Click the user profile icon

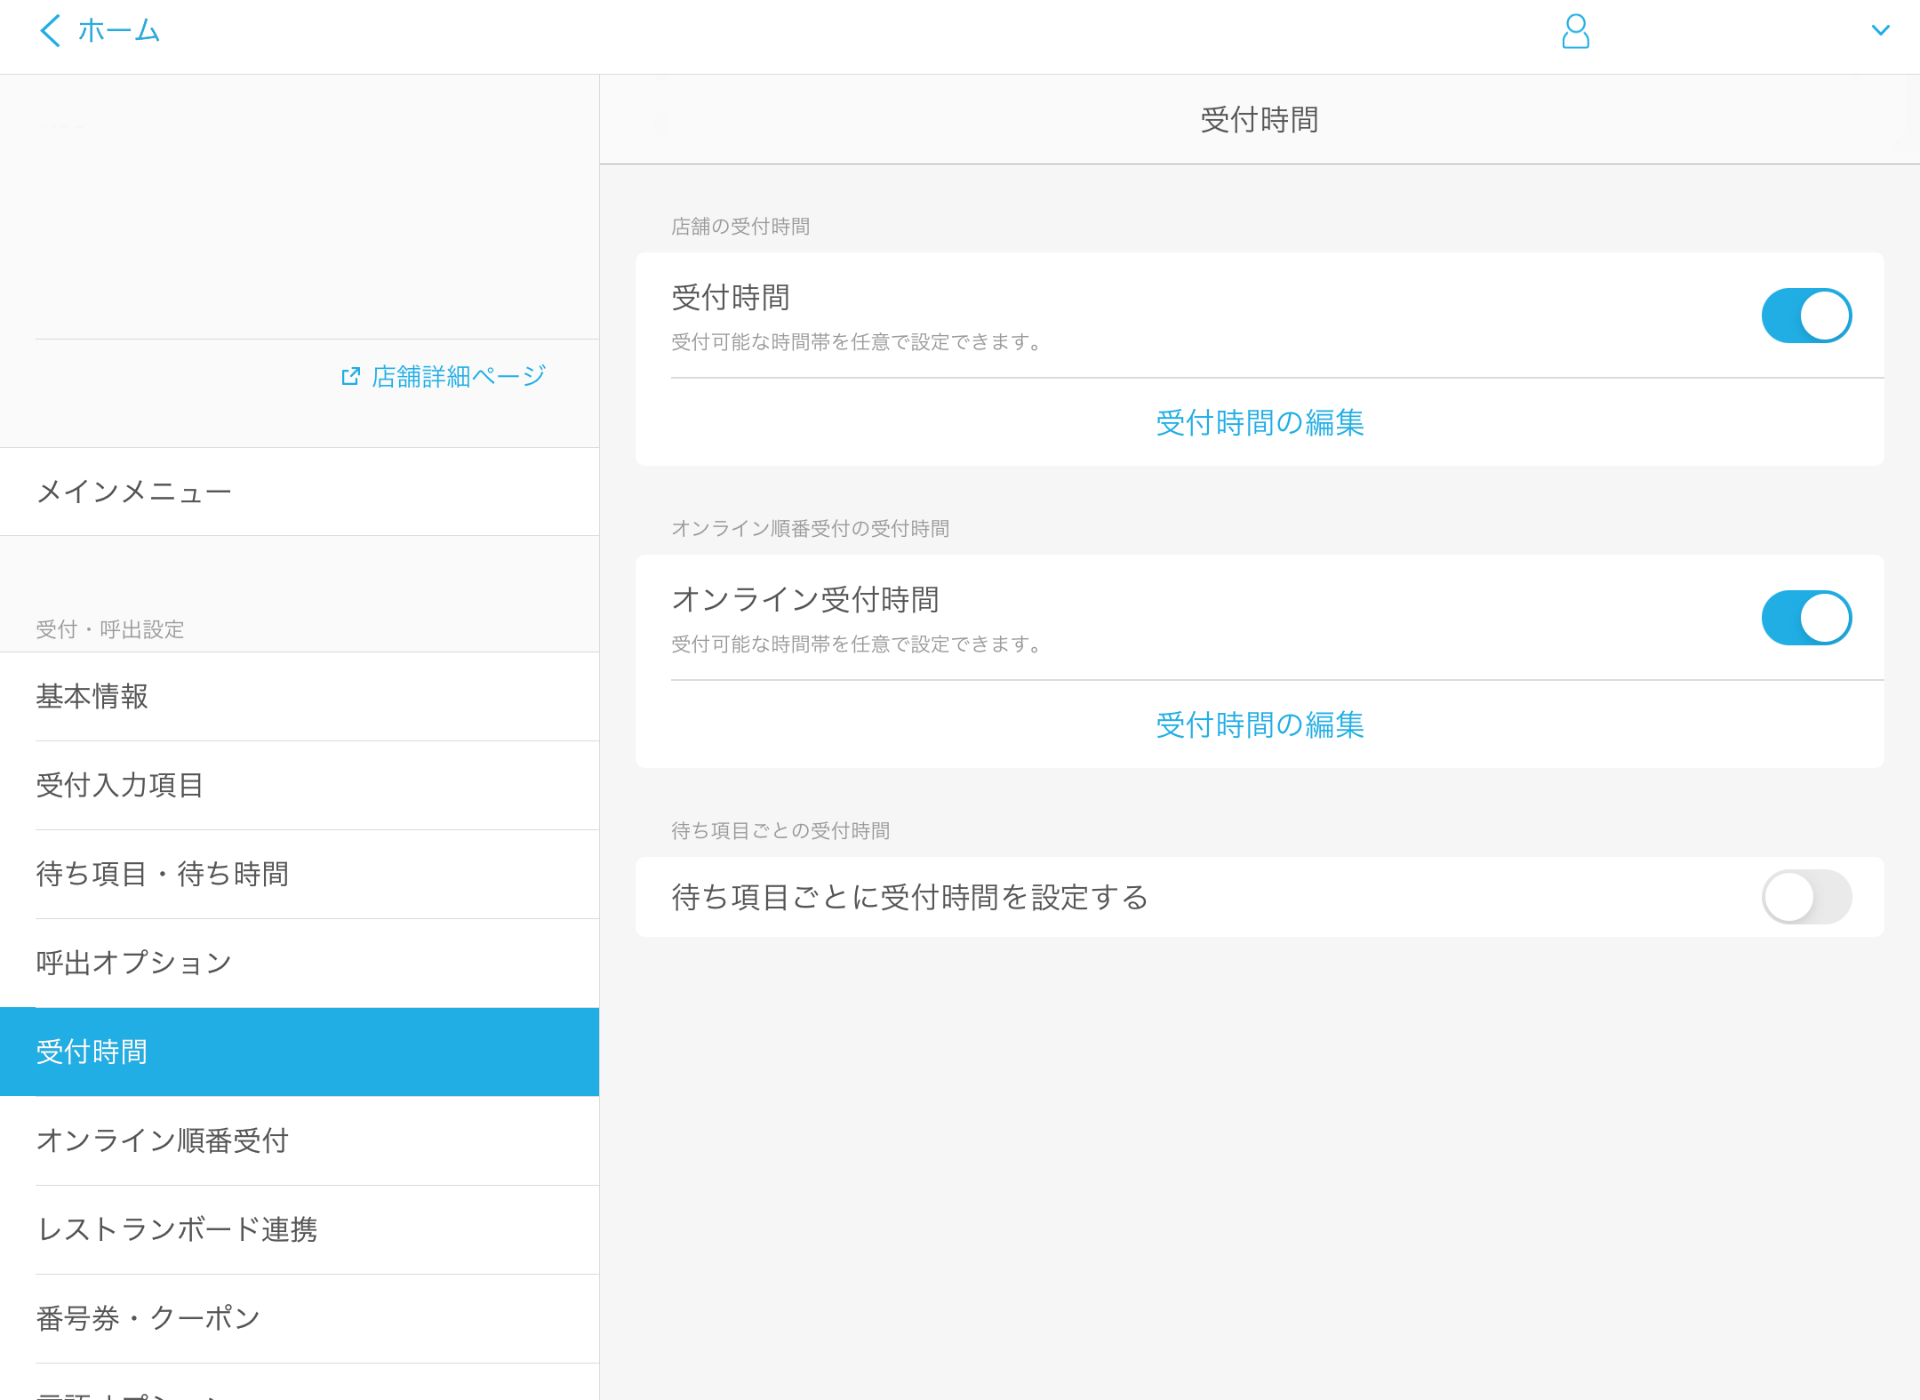click(1575, 31)
